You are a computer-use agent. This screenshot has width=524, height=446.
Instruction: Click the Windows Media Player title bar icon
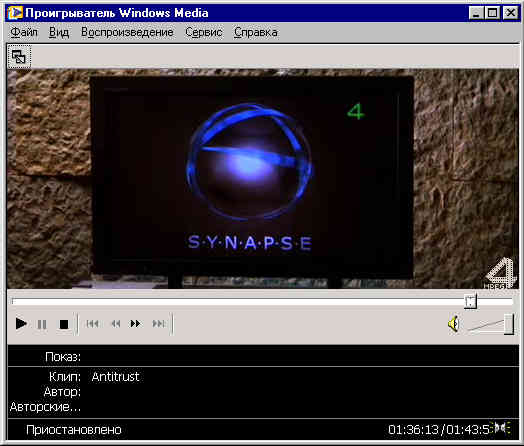tap(15, 13)
